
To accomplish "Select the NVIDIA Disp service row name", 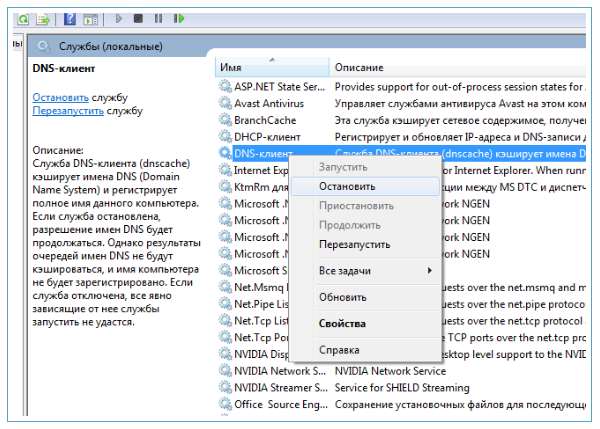I will pos(261,354).
